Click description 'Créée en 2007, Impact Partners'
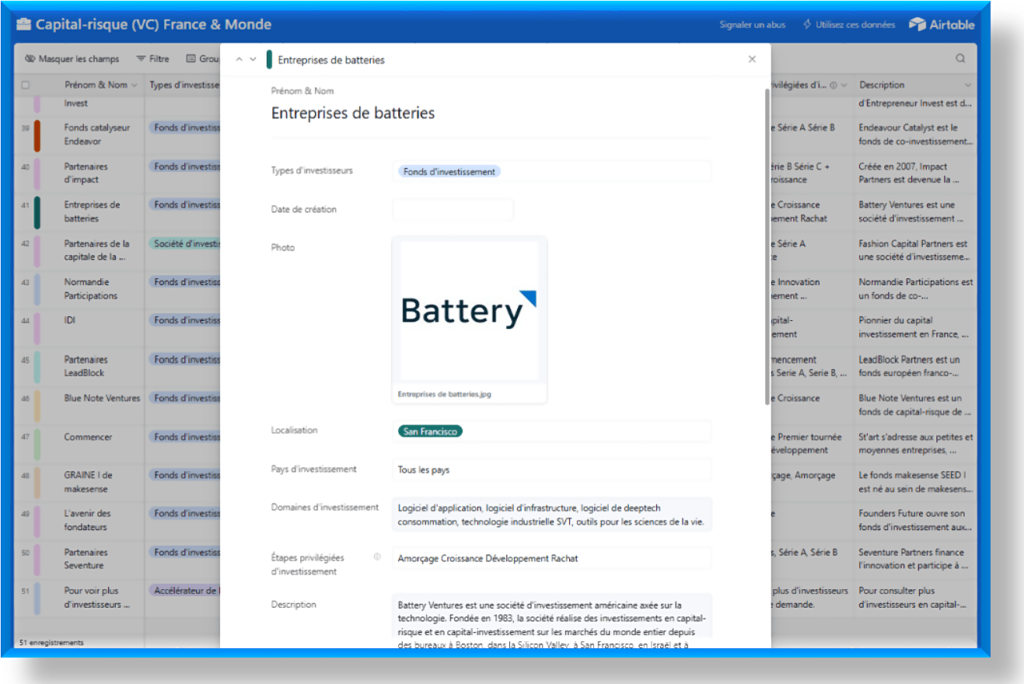 908,173
